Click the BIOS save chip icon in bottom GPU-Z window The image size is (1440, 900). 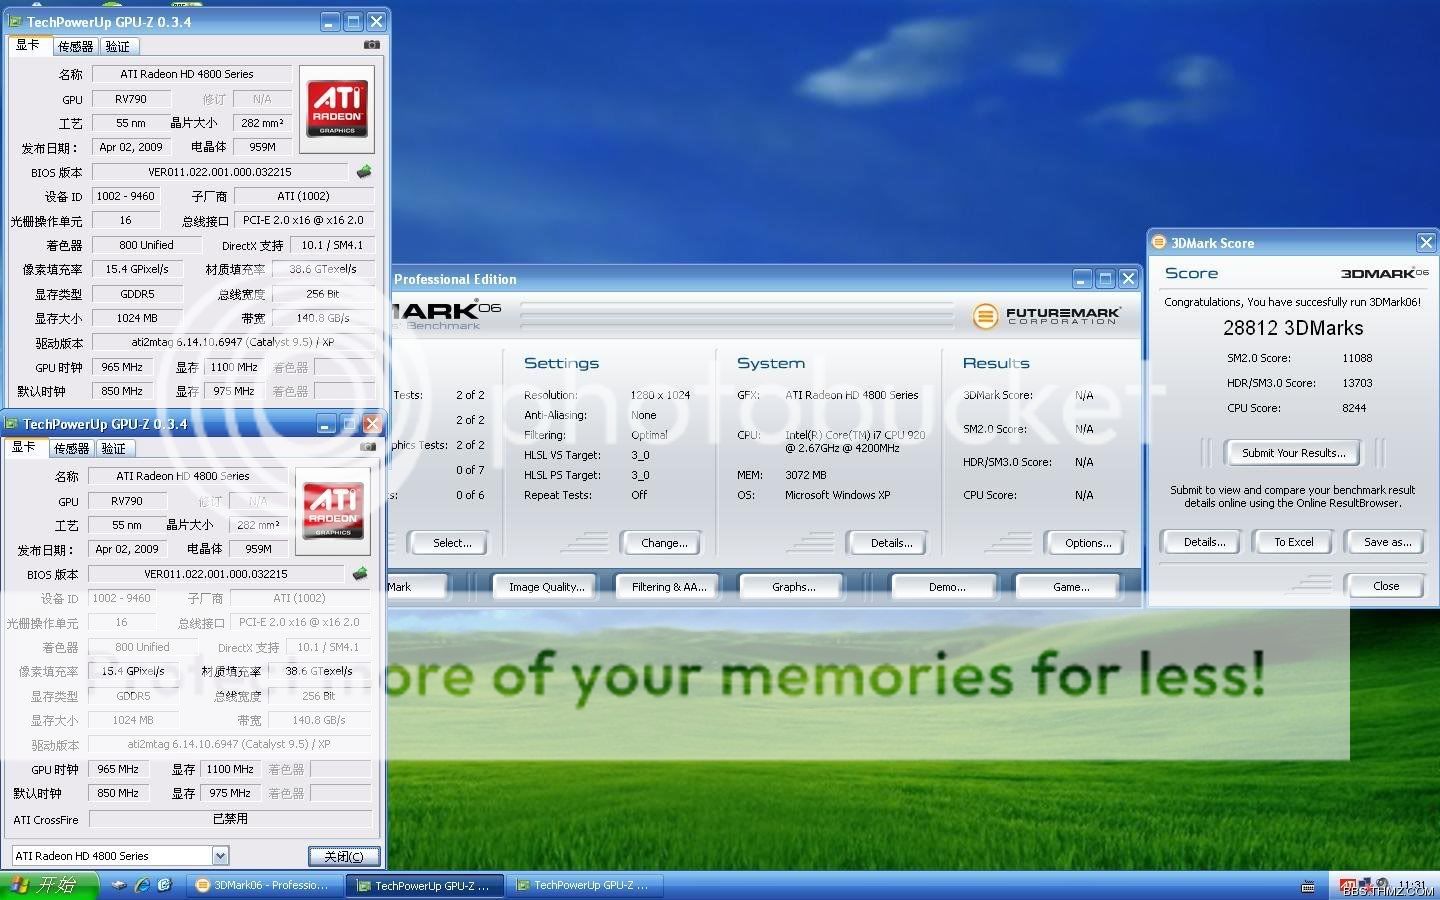pyautogui.click(x=360, y=573)
